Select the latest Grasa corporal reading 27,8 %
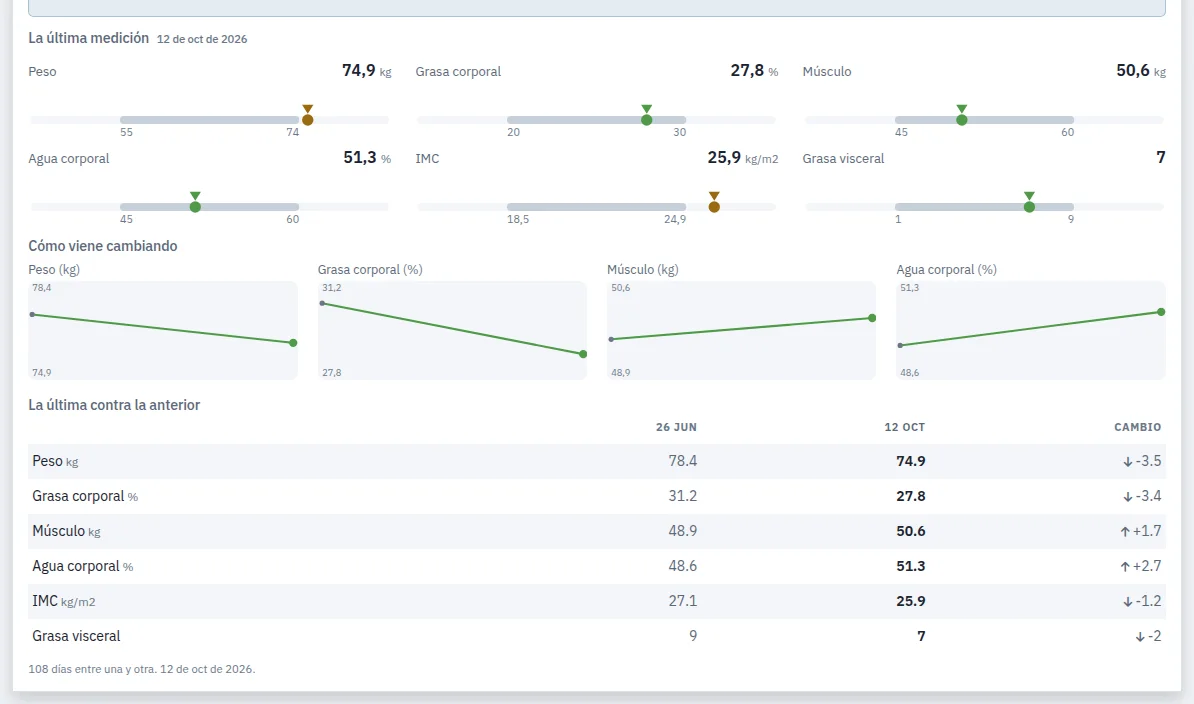 click(x=754, y=71)
